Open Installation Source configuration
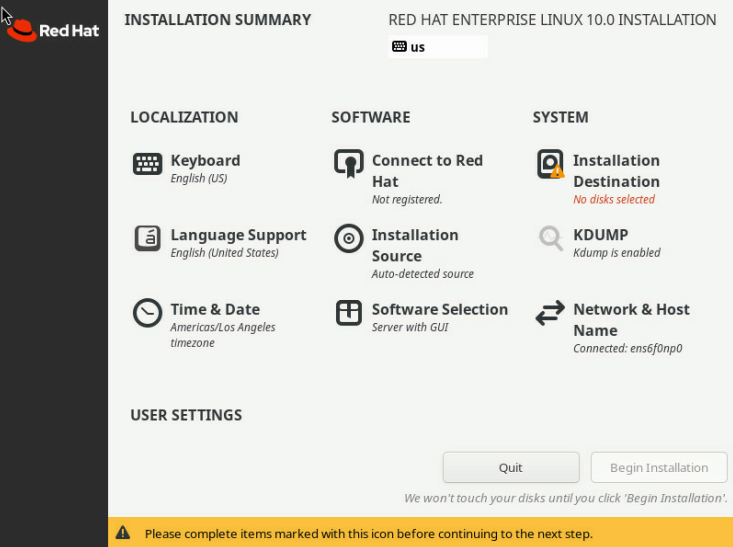This screenshot has width=733, height=547. click(x=415, y=245)
